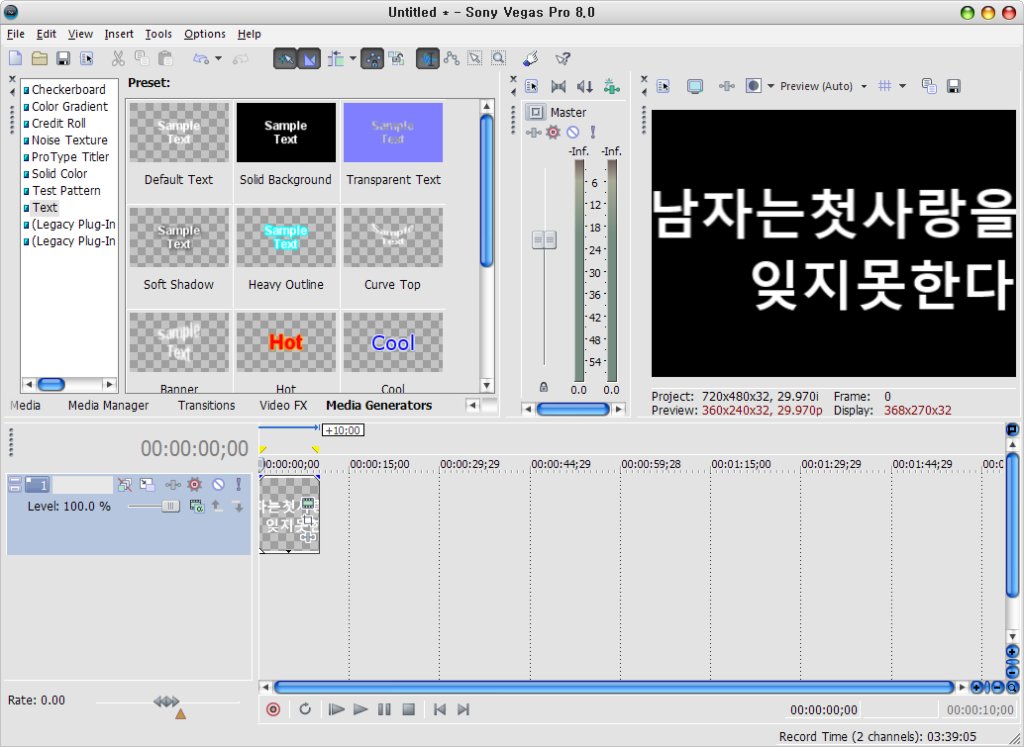The width and height of the screenshot is (1024, 747).
Task: Collapse the Media Generators docking panel arrow
Action: tap(12, 92)
